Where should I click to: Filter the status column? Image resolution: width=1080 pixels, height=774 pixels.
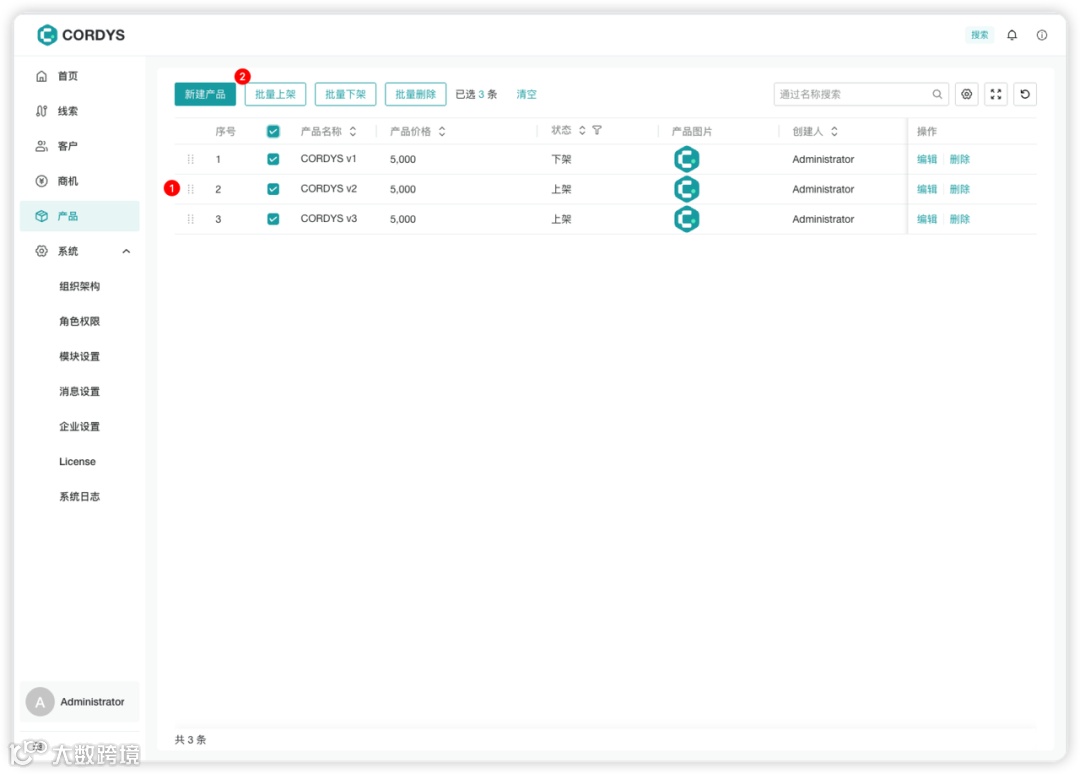point(597,130)
